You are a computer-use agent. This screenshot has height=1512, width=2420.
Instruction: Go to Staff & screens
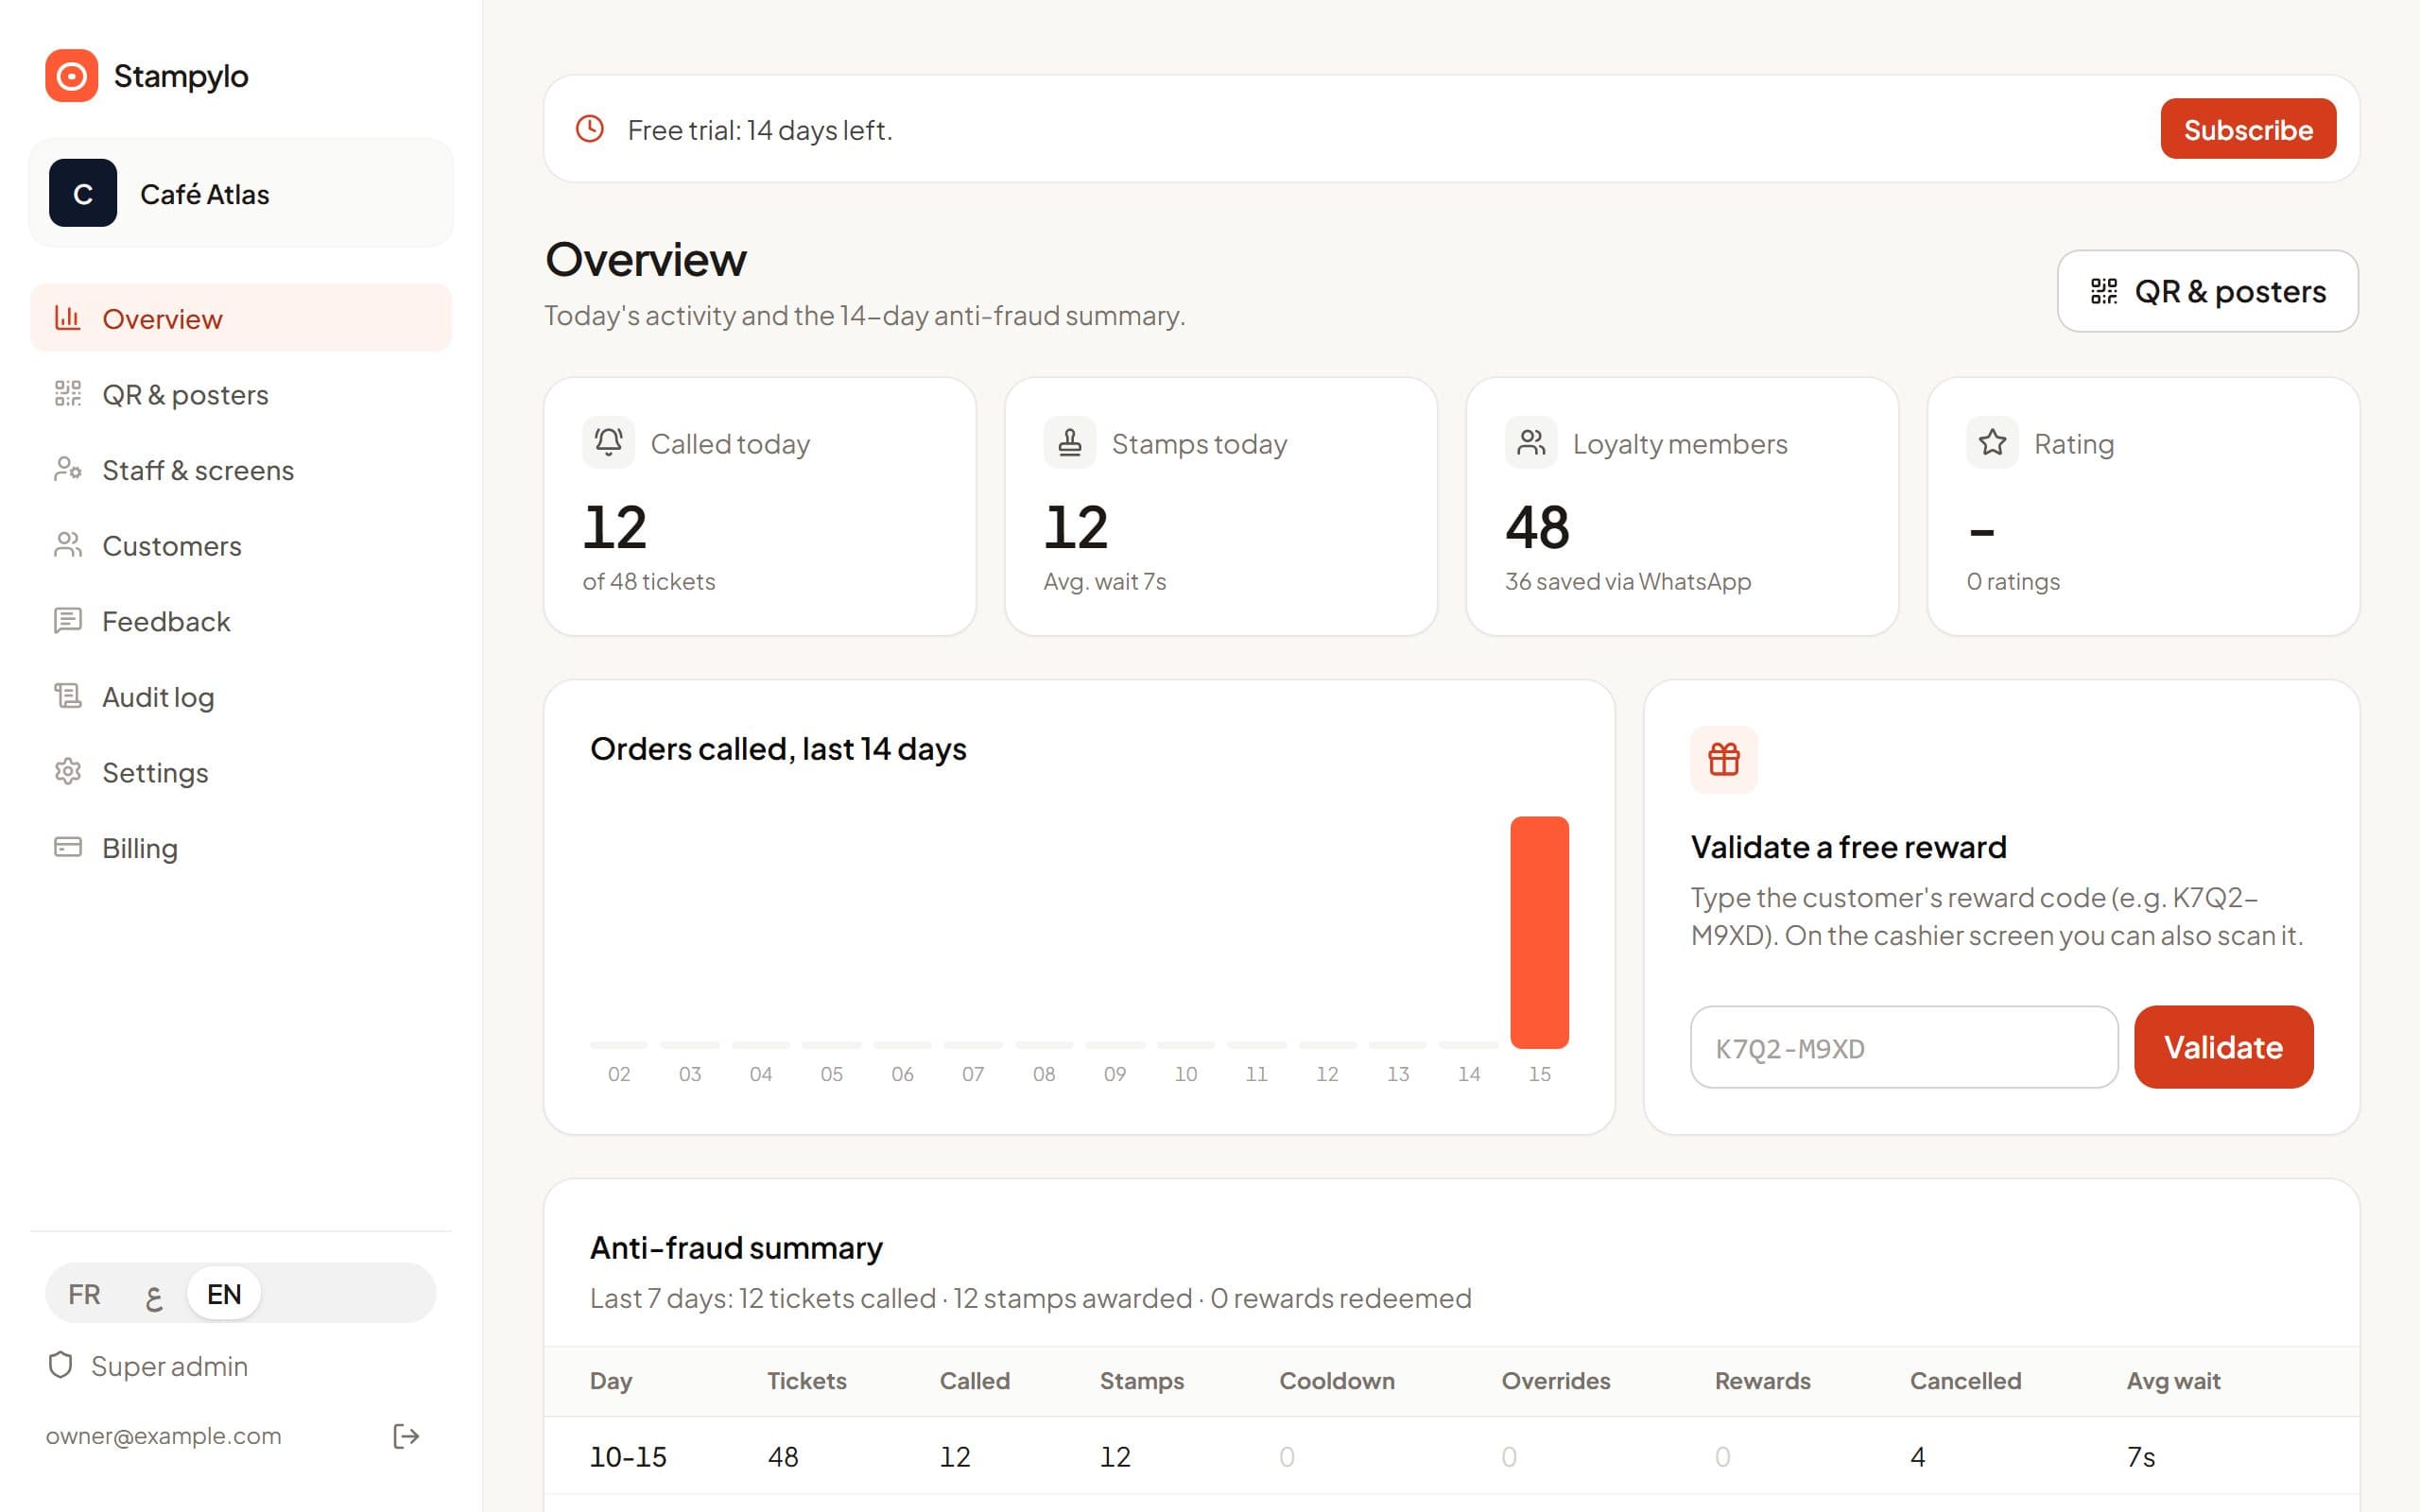241,470
